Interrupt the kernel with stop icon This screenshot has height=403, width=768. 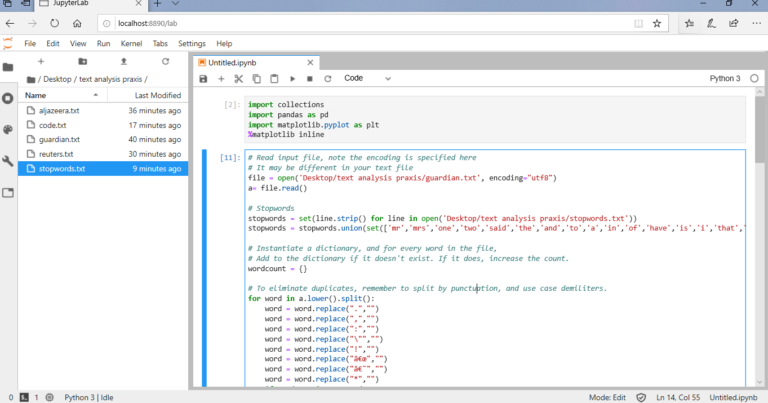coord(310,79)
